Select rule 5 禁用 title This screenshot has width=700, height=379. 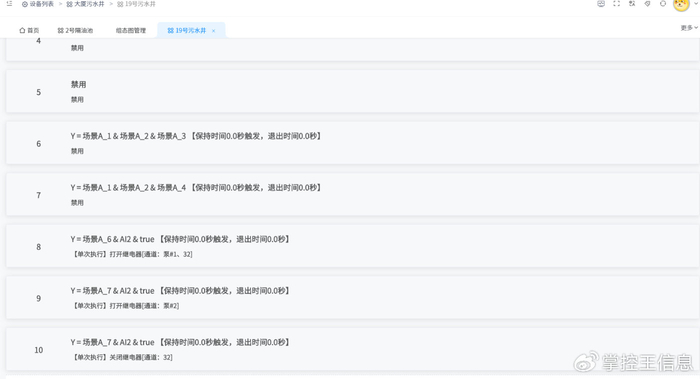pyautogui.click(x=78, y=84)
